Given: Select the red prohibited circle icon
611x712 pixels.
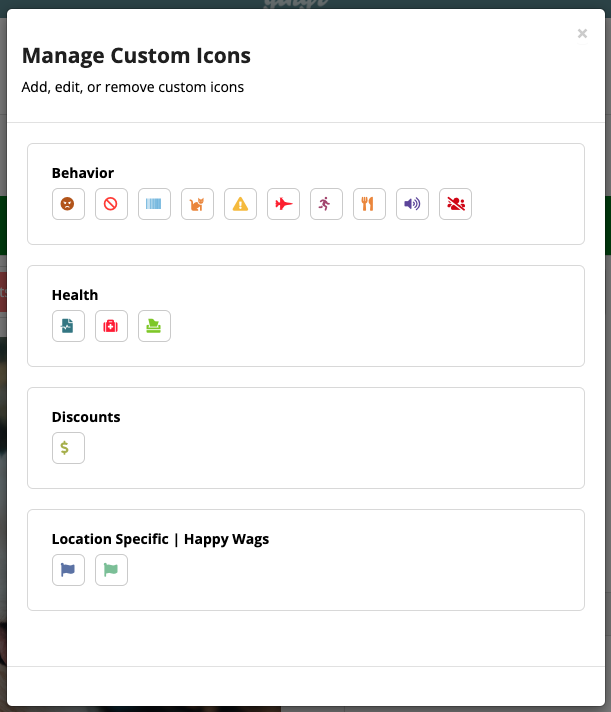Looking at the screenshot, I should coord(111,204).
